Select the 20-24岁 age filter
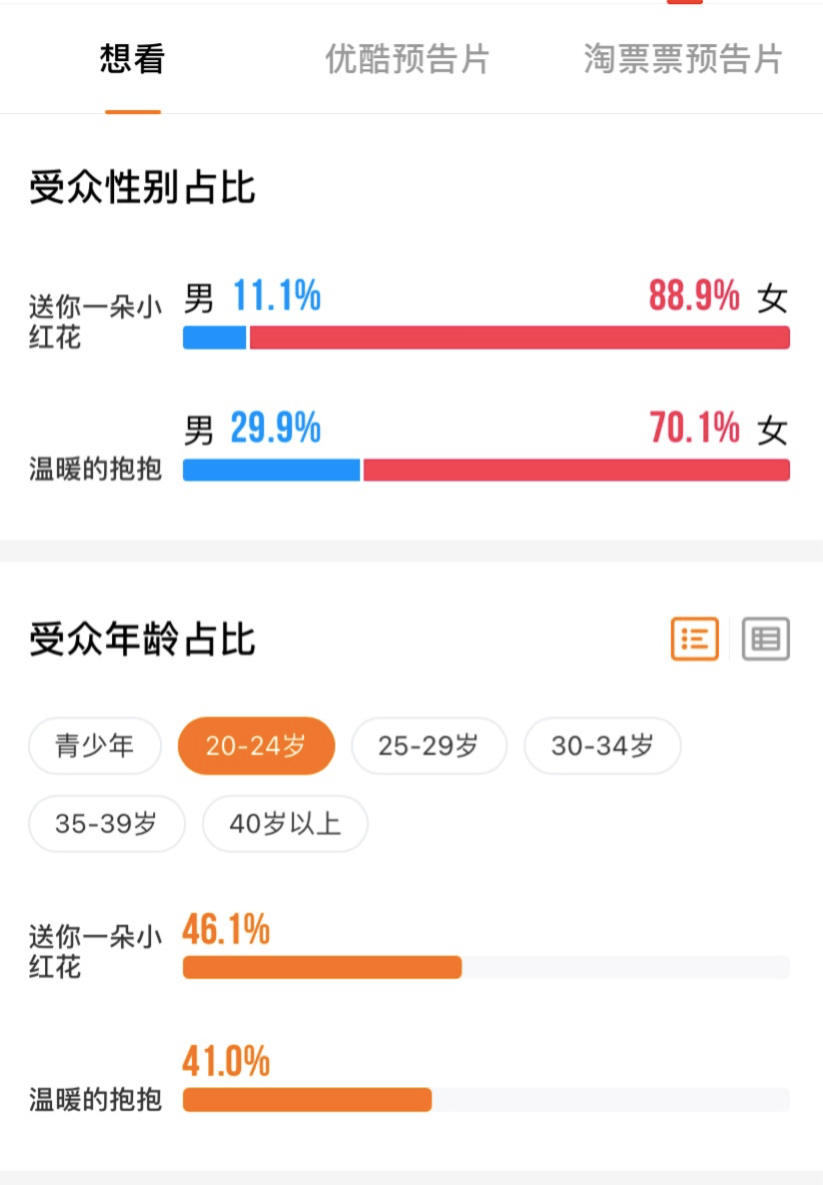Image resolution: width=823 pixels, height=1185 pixels. coord(256,746)
